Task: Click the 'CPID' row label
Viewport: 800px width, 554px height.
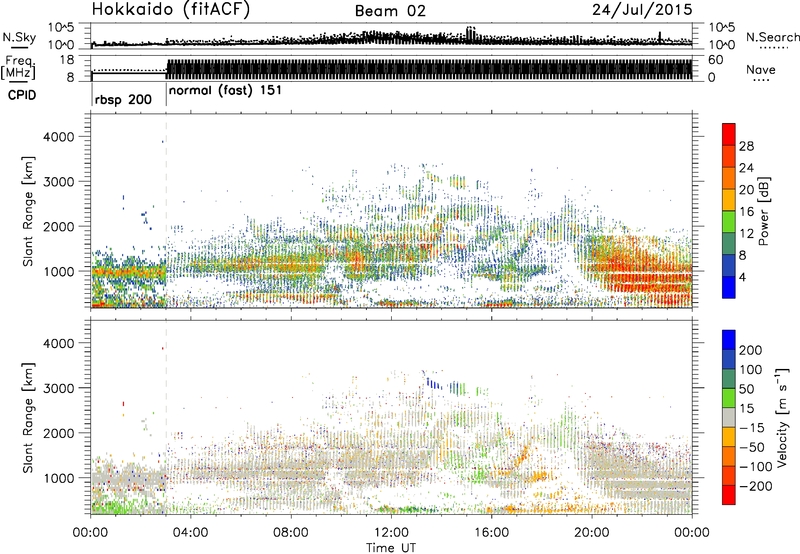Action: pos(22,95)
